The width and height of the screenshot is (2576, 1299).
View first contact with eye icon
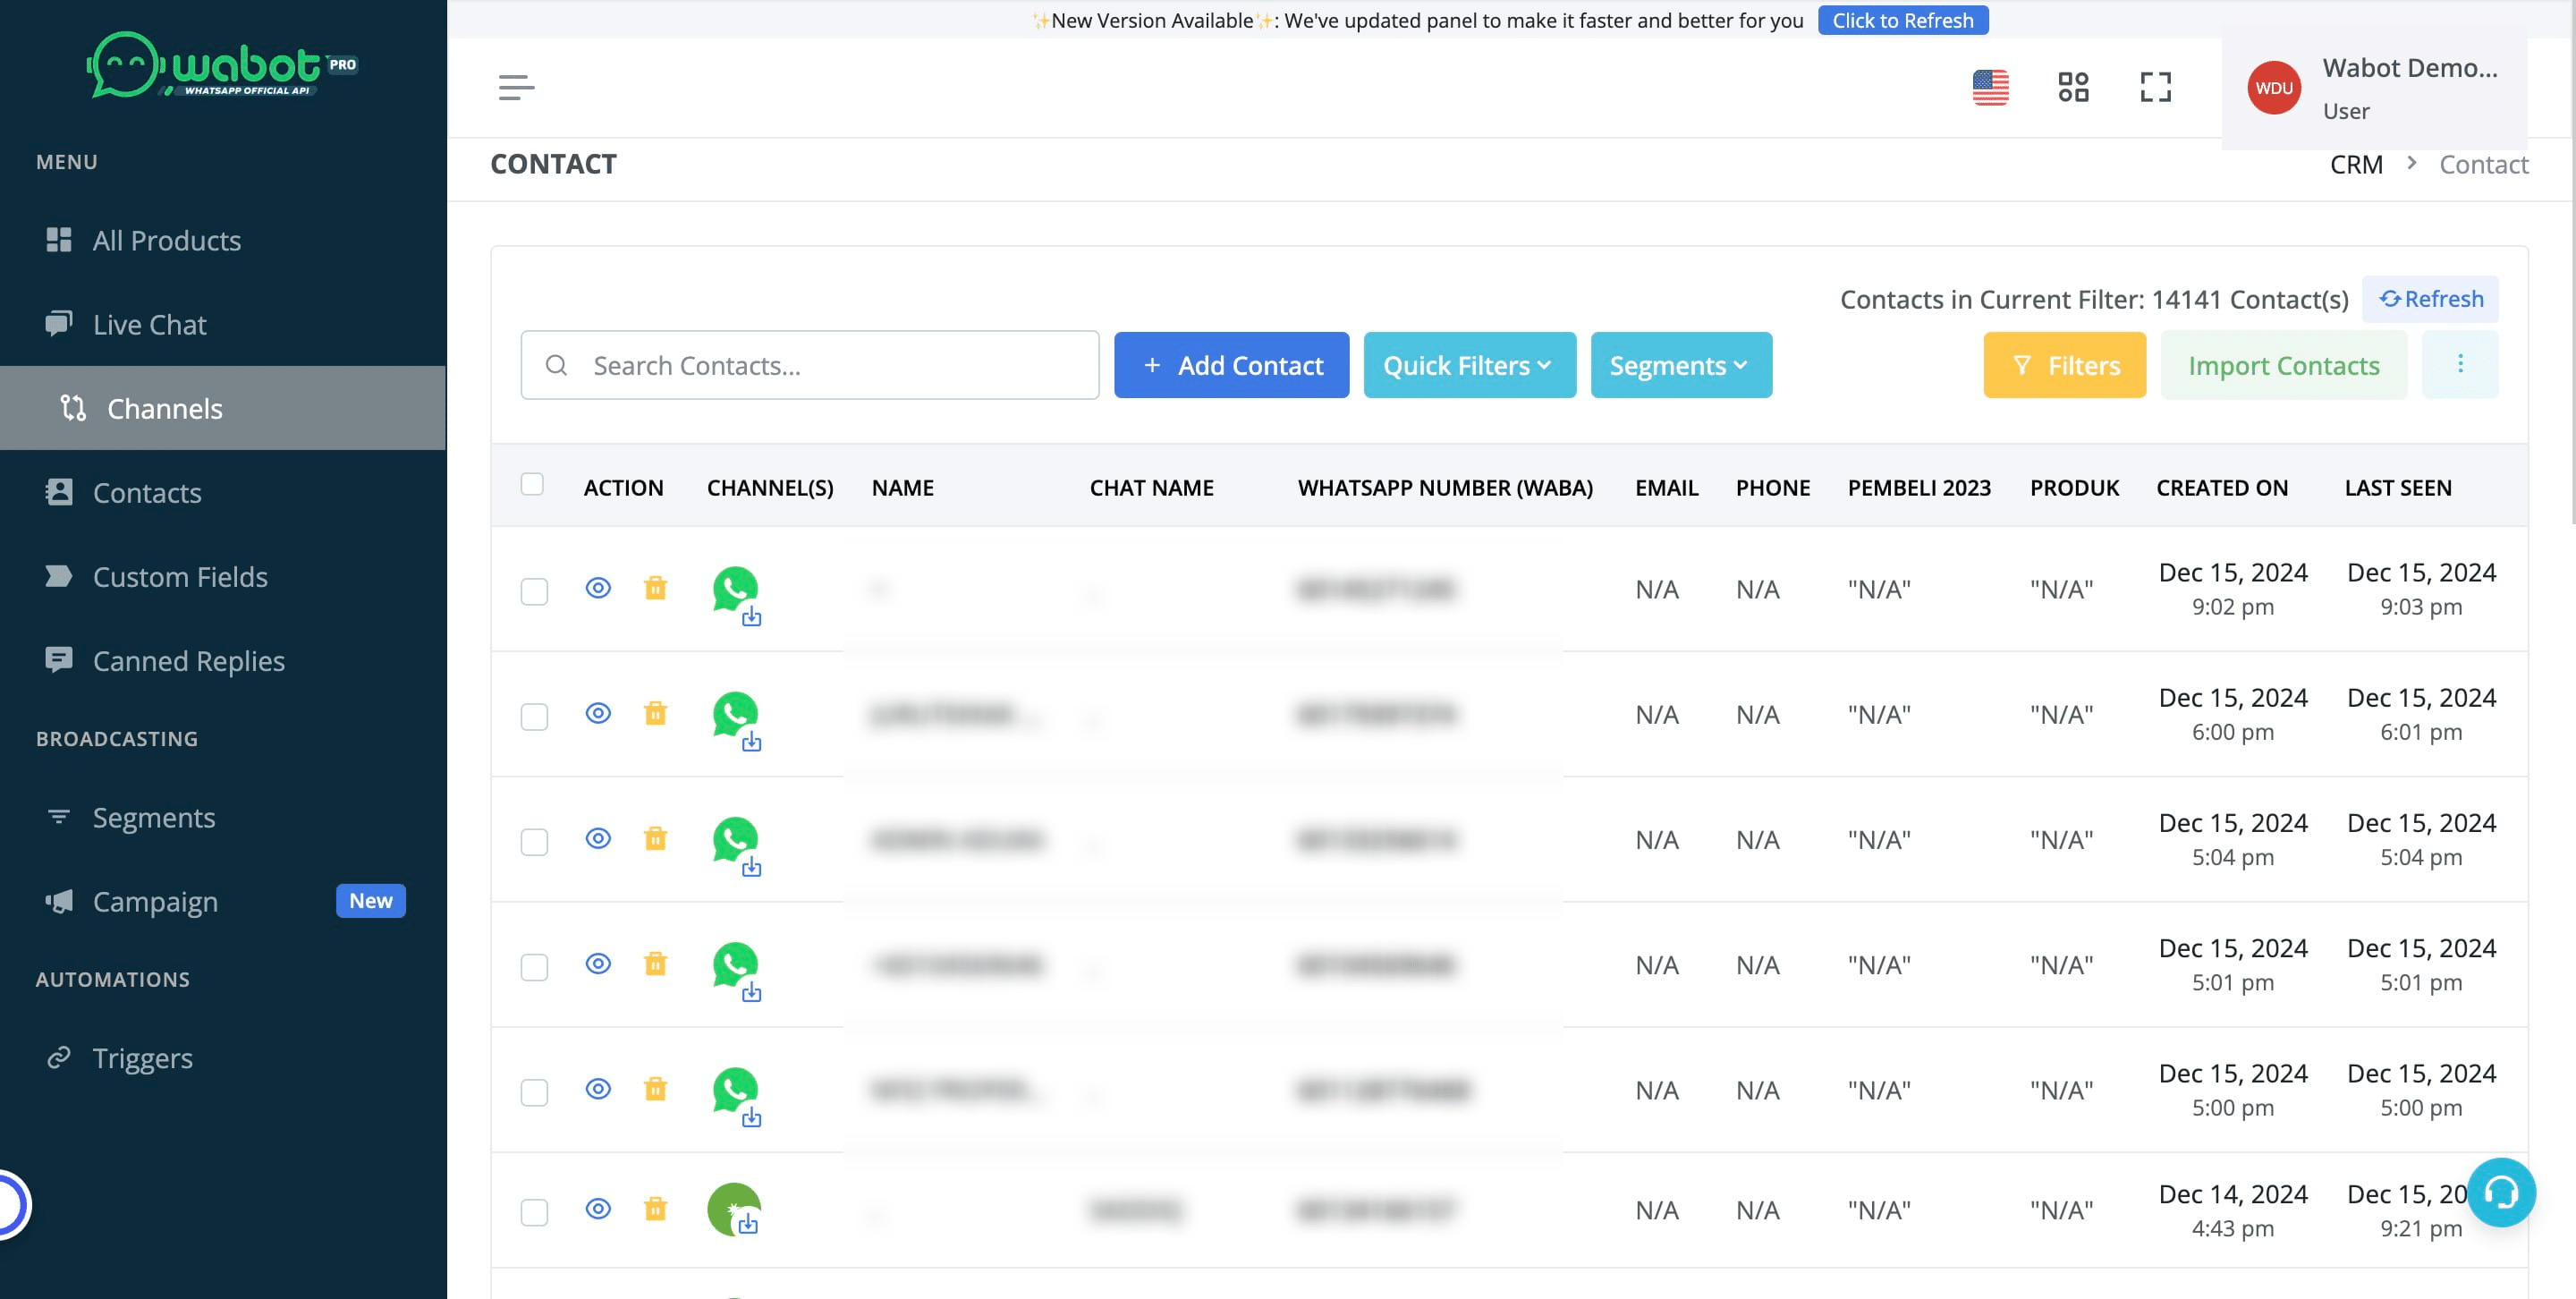pos(598,588)
